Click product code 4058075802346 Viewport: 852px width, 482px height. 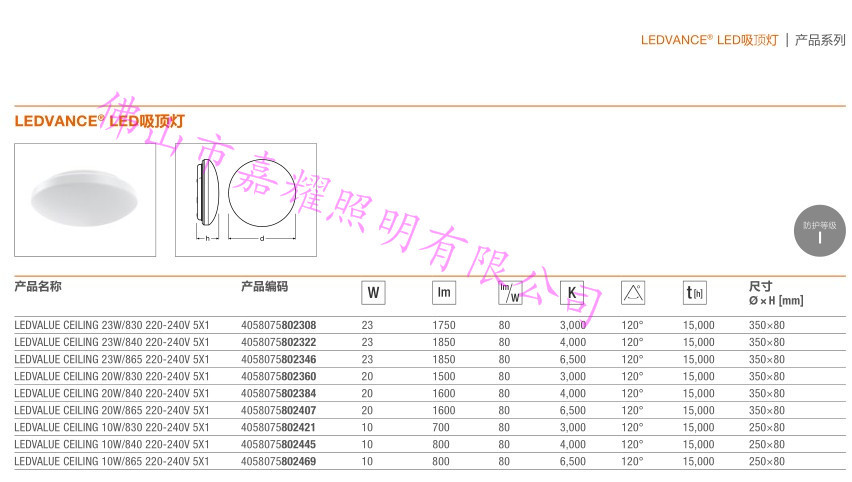point(279,360)
